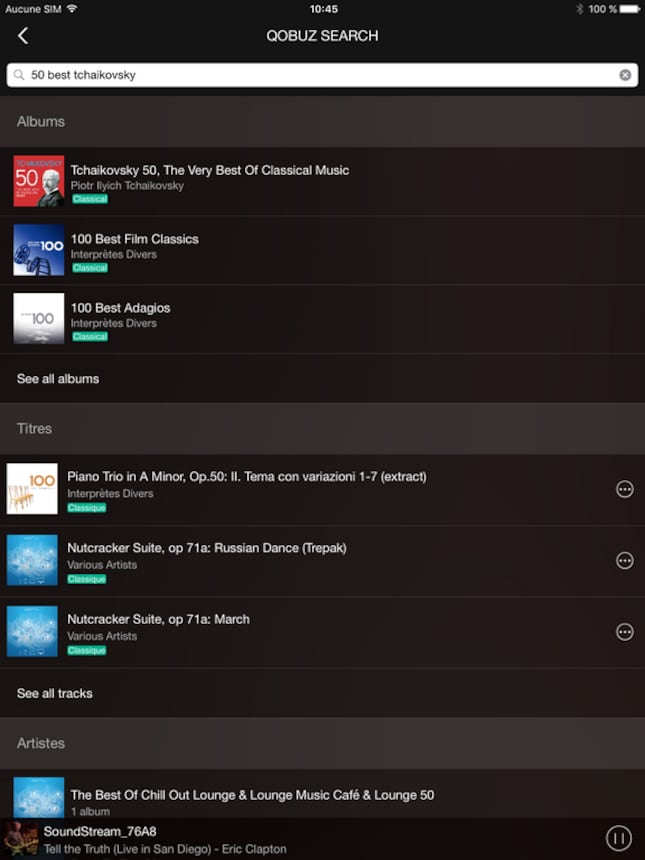Screen dimensions: 645x860
Task: Tap the QOBUZ SEARCH title
Action: coord(322,36)
